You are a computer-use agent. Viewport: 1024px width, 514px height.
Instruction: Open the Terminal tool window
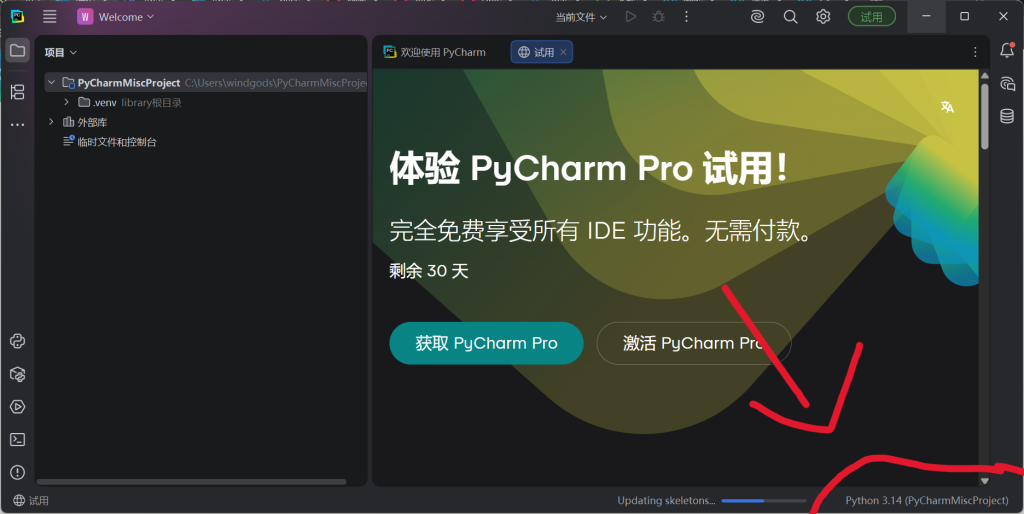coord(17,439)
